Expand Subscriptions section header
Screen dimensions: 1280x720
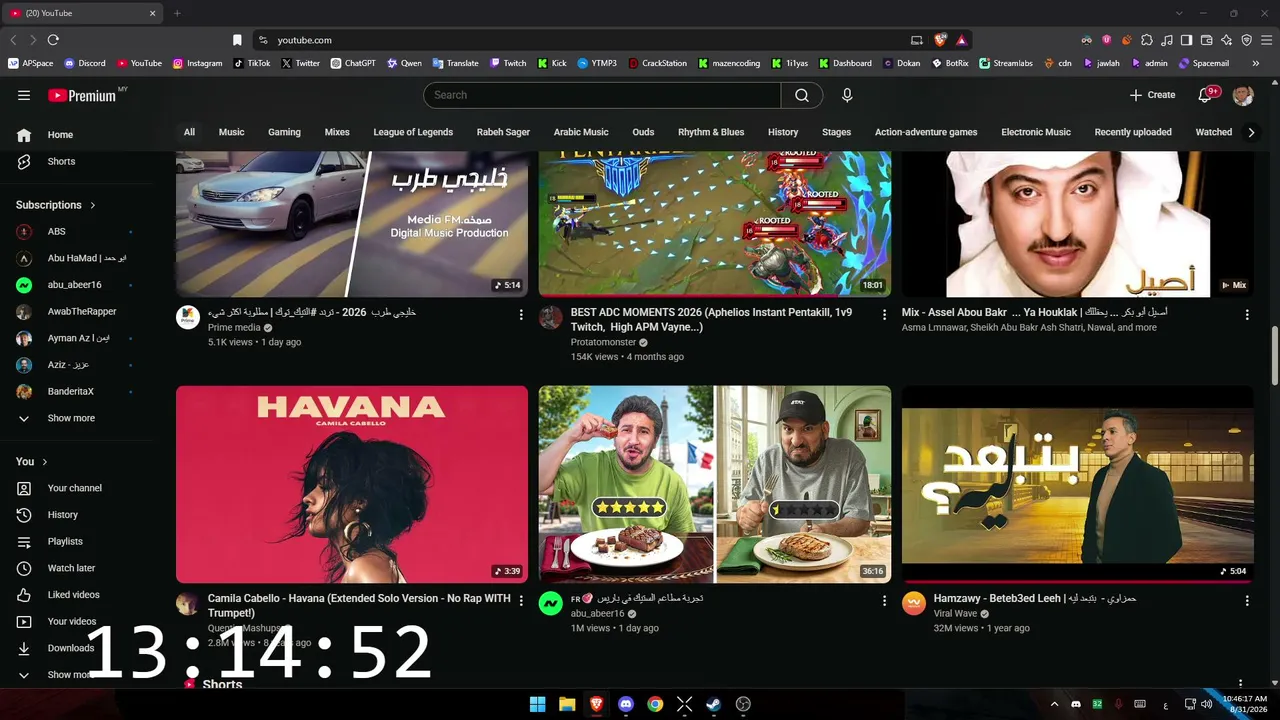56,205
